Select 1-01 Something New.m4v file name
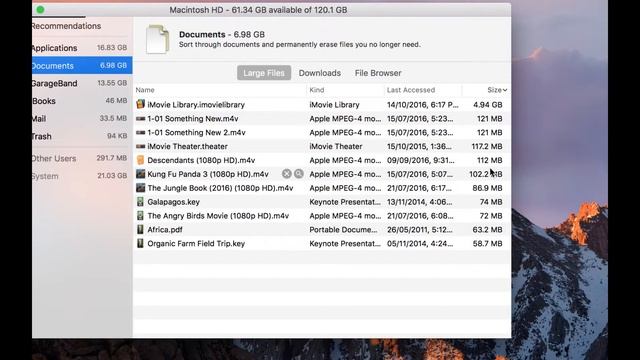Viewport: 640px width, 360px height. point(193,118)
